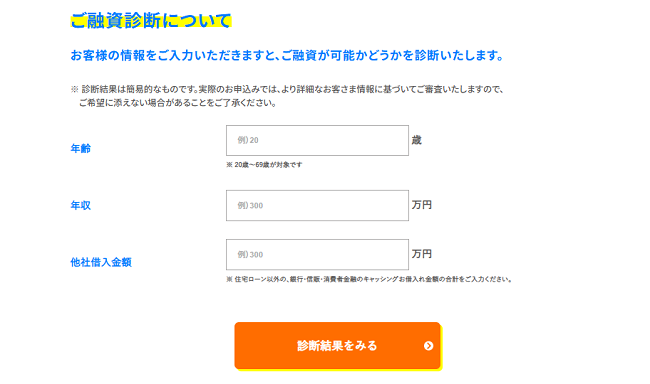
Task: Click the 住宅ローン以外 note under the borrowing field
Action: click(369, 279)
